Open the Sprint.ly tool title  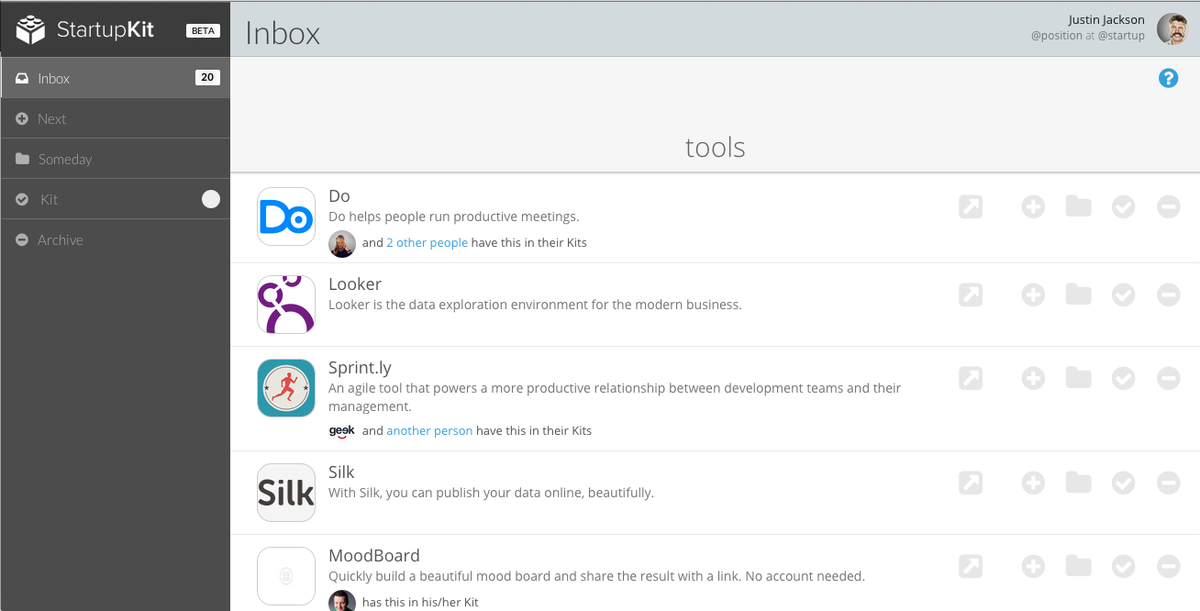pyautogui.click(x=360, y=368)
